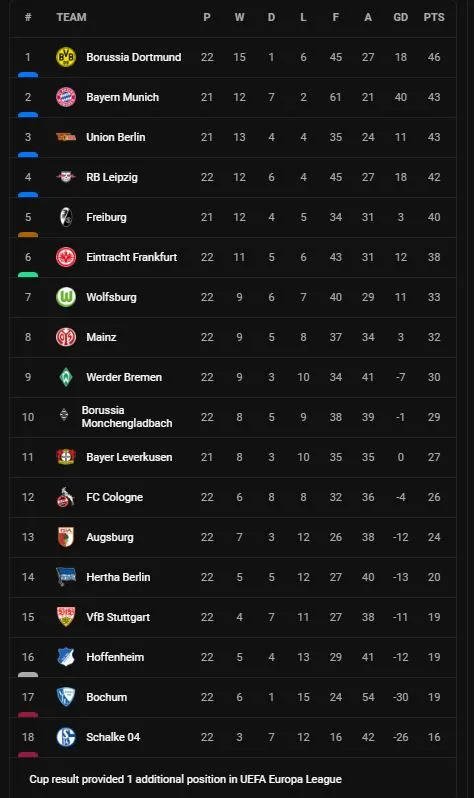
Task: Click the blue Champions League marker under rank 1
Action: [x=28, y=75]
